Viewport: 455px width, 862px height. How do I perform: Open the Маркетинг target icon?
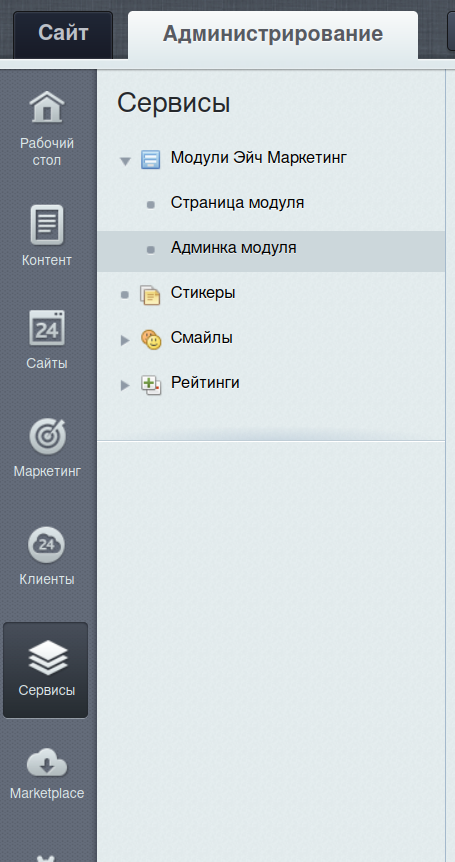coord(47,436)
